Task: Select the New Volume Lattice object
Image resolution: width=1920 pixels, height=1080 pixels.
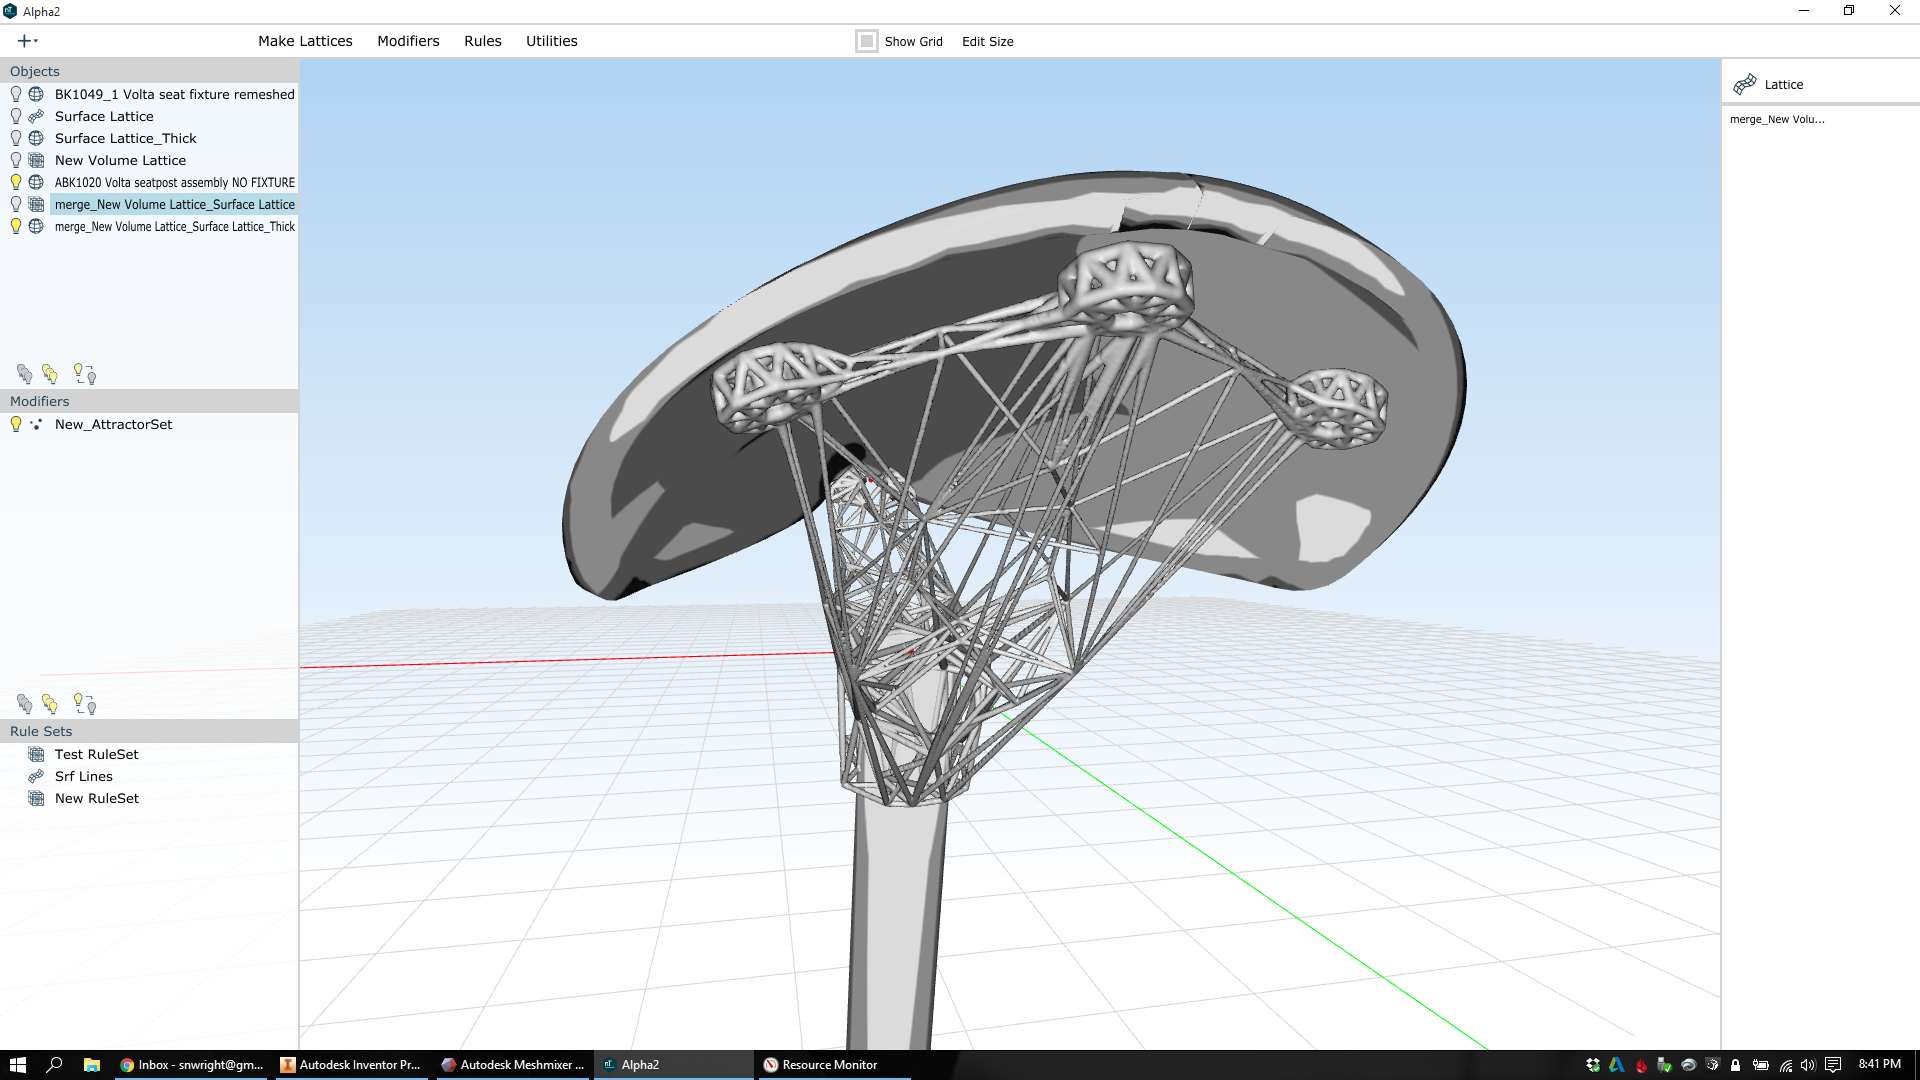Action: [120, 160]
